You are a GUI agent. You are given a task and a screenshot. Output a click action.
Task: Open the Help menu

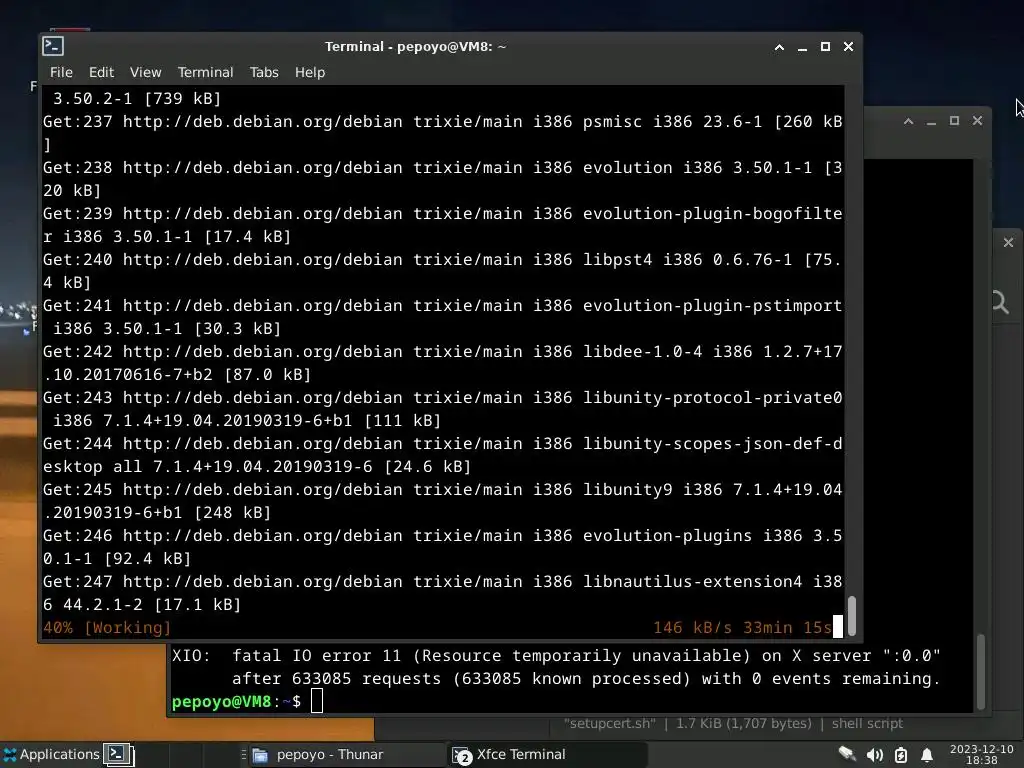[310, 72]
